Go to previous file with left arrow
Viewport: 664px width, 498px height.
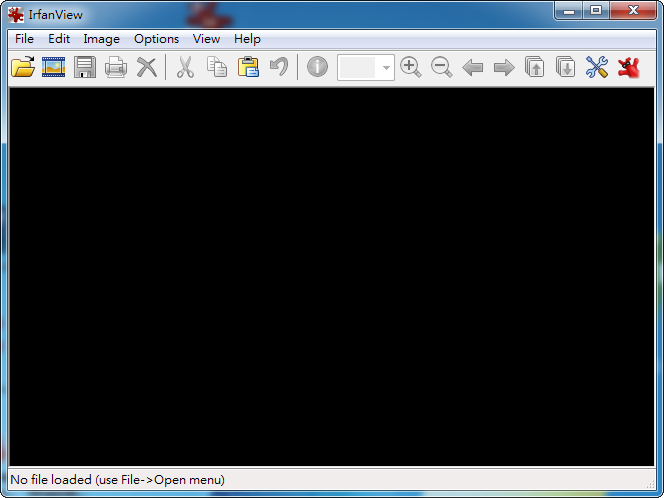pos(473,67)
